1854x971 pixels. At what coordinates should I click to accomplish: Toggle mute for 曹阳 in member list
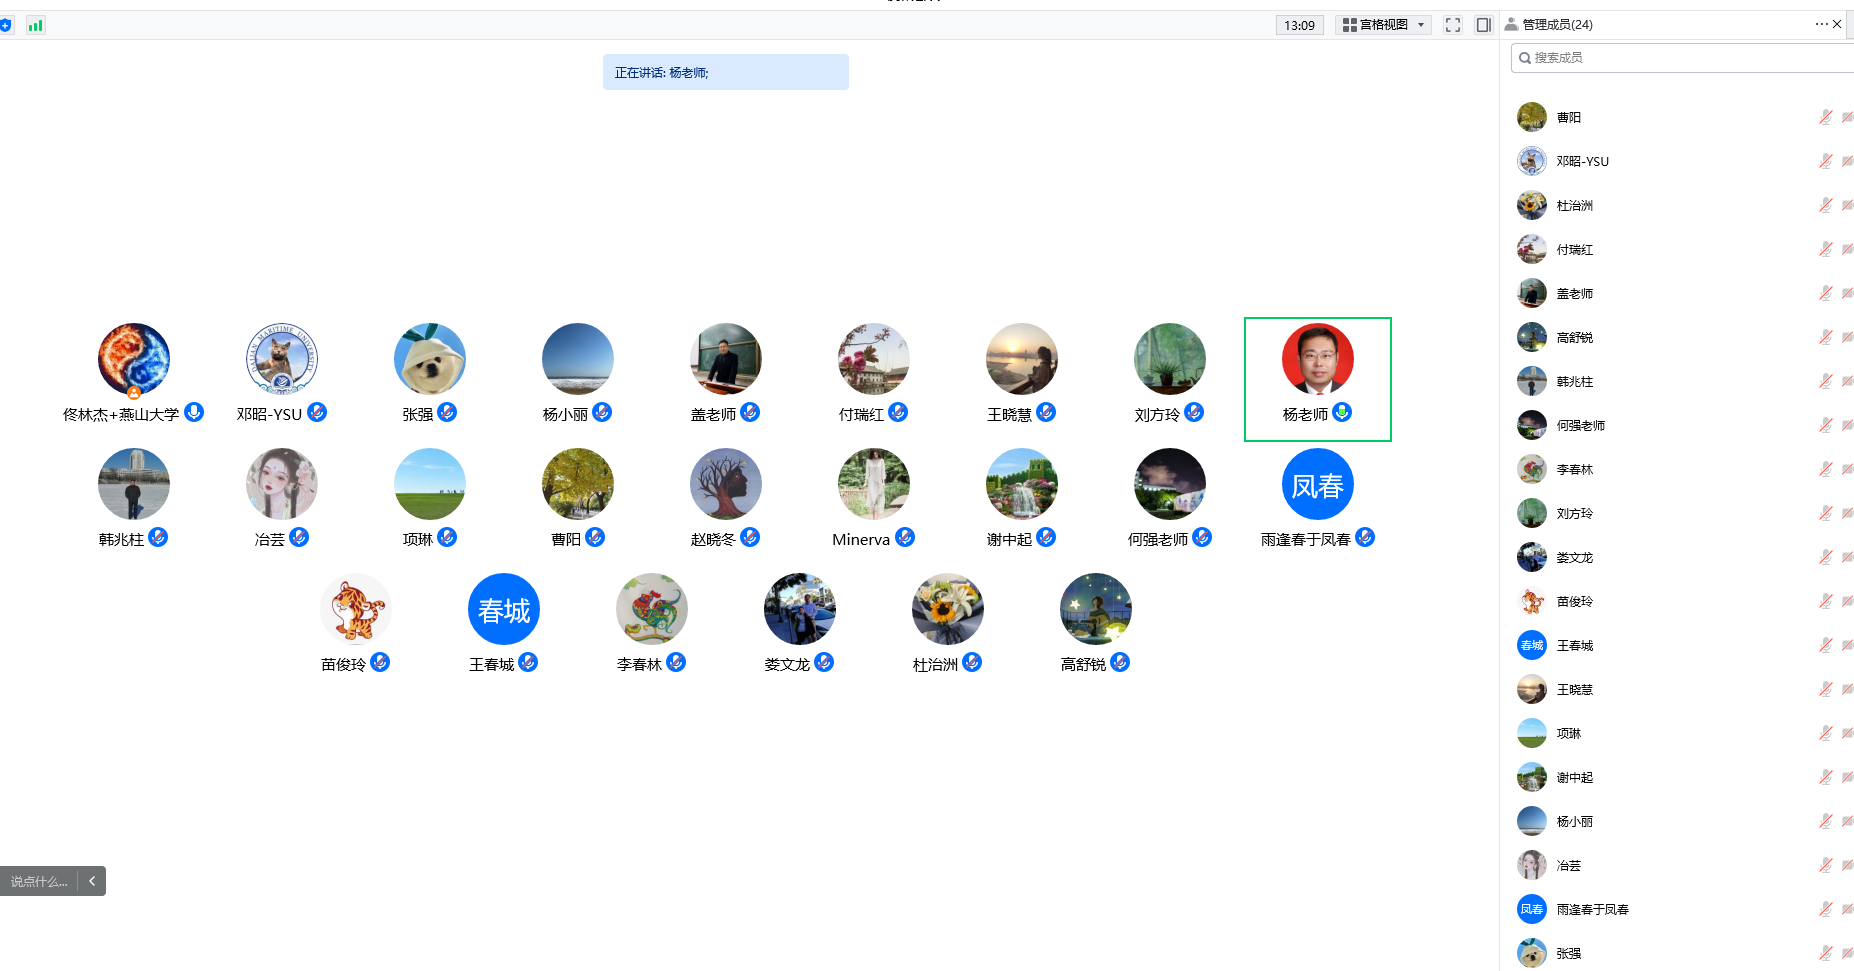point(1825,117)
